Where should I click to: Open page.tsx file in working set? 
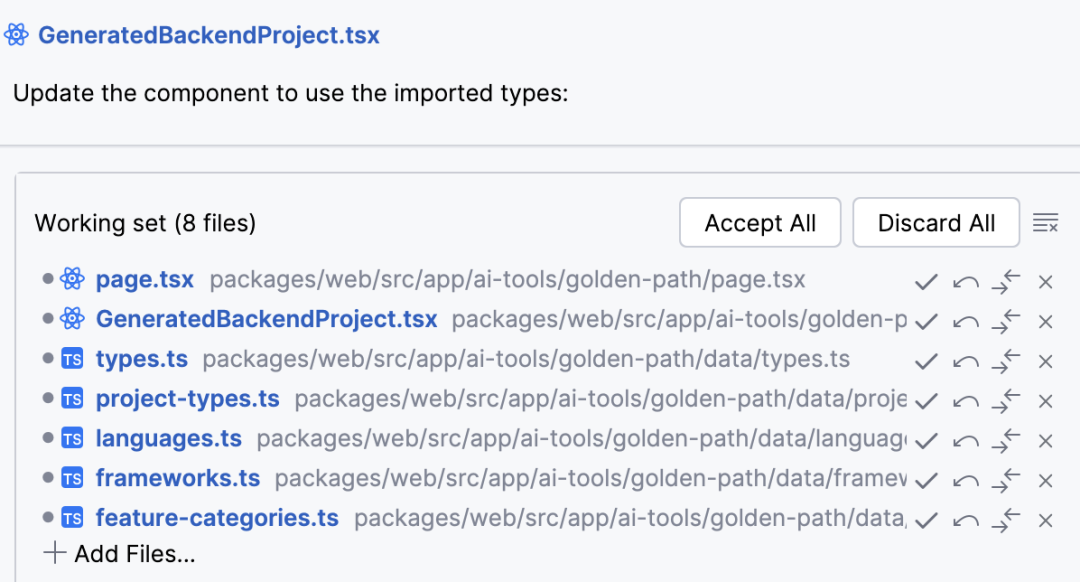pos(144,280)
